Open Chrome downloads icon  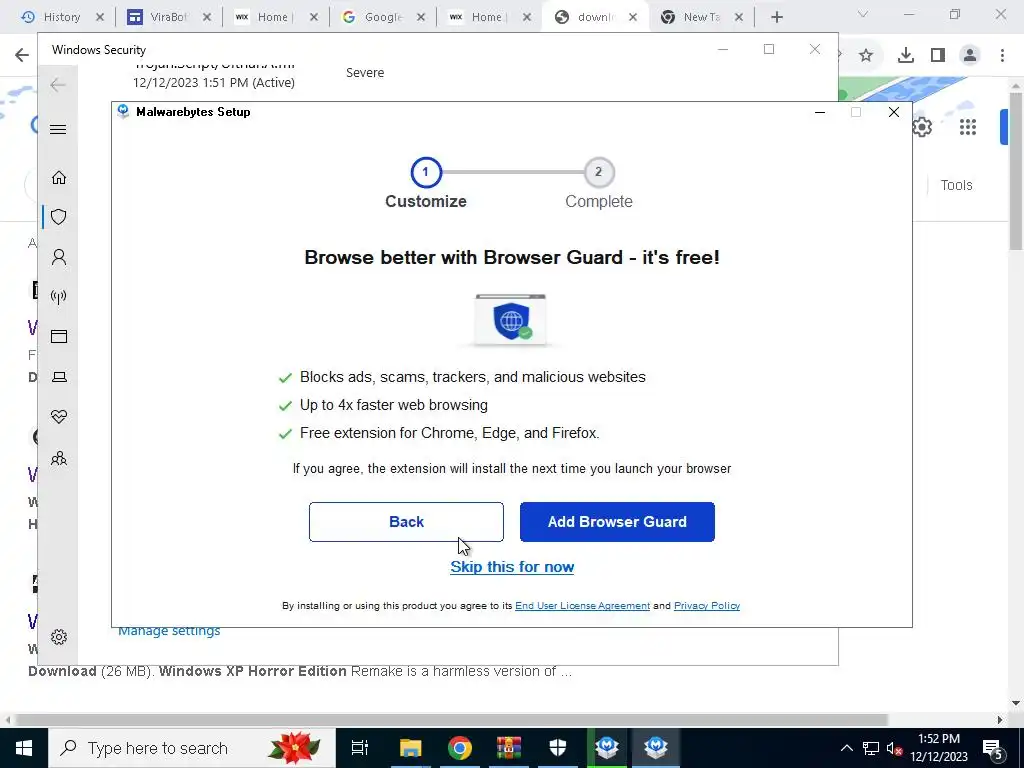tap(906, 56)
